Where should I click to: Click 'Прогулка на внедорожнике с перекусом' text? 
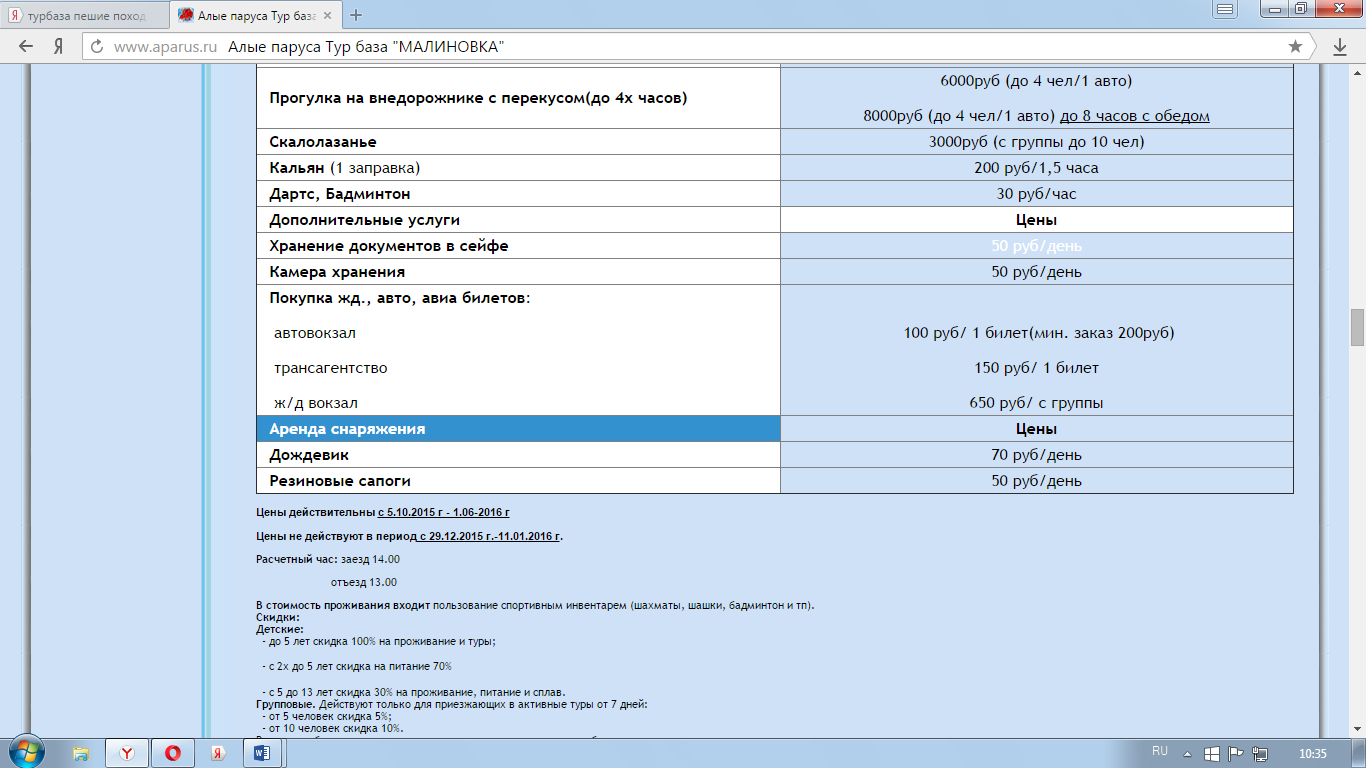coord(480,98)
